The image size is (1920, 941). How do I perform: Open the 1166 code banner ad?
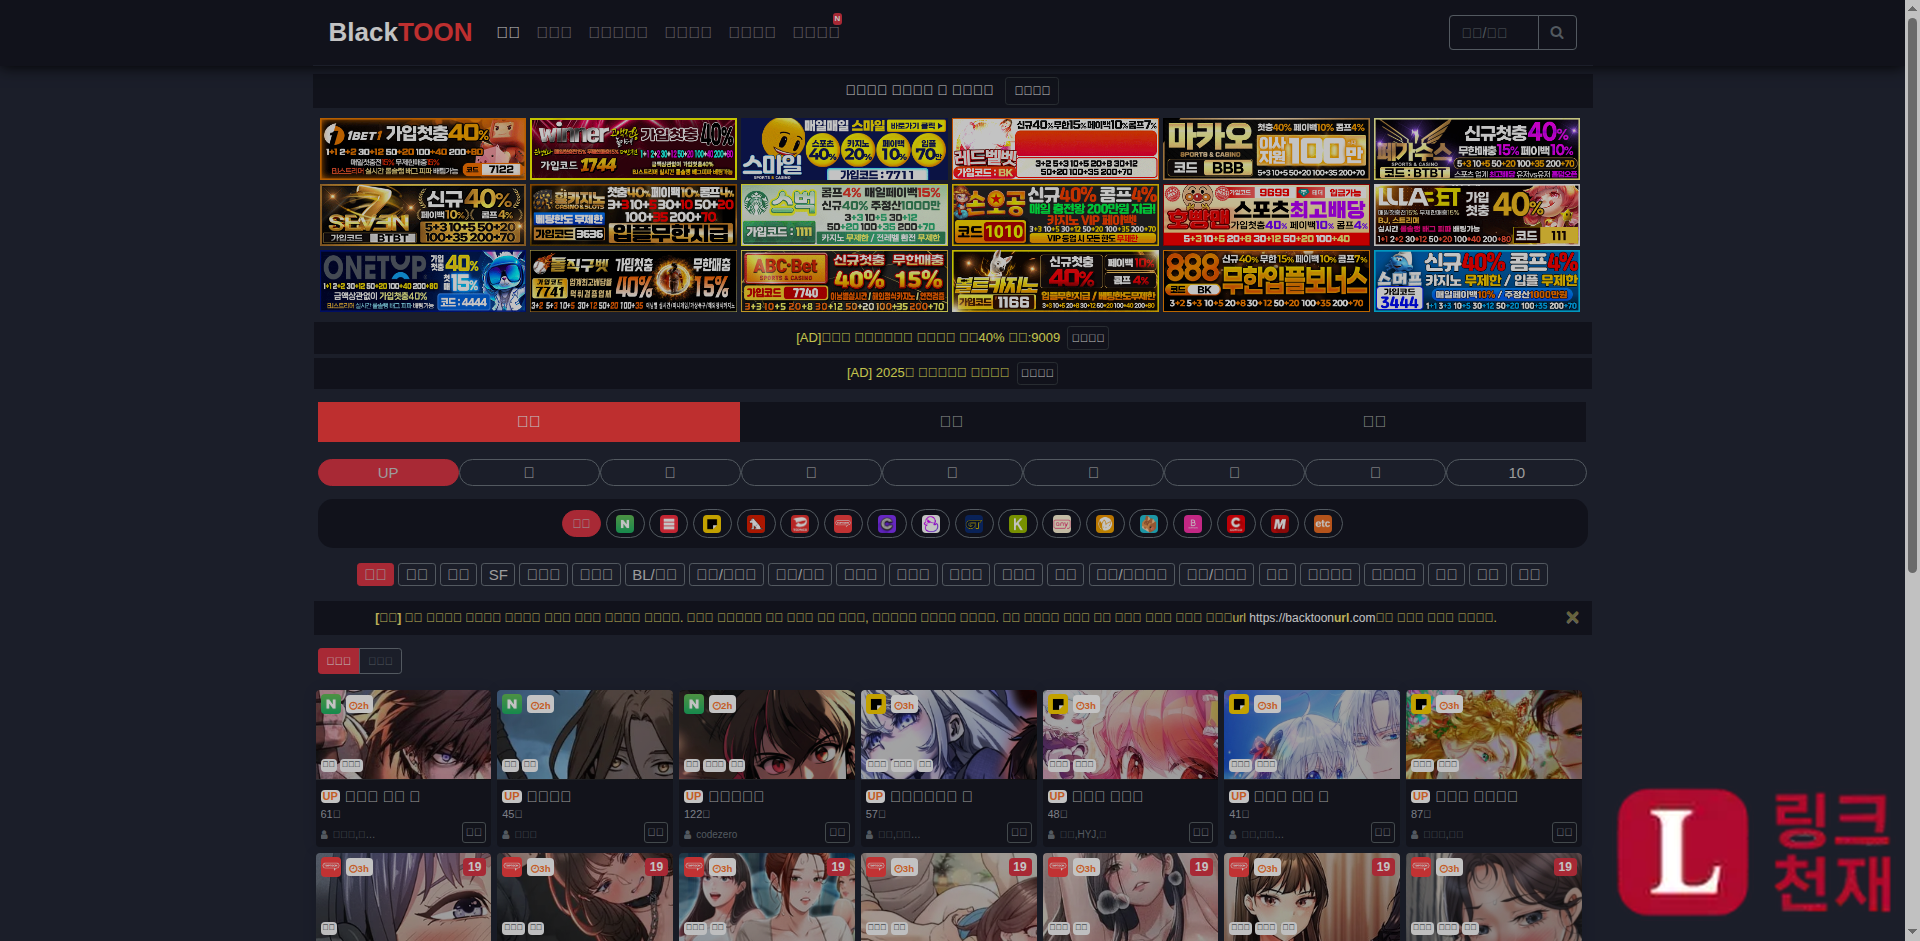1055,281
